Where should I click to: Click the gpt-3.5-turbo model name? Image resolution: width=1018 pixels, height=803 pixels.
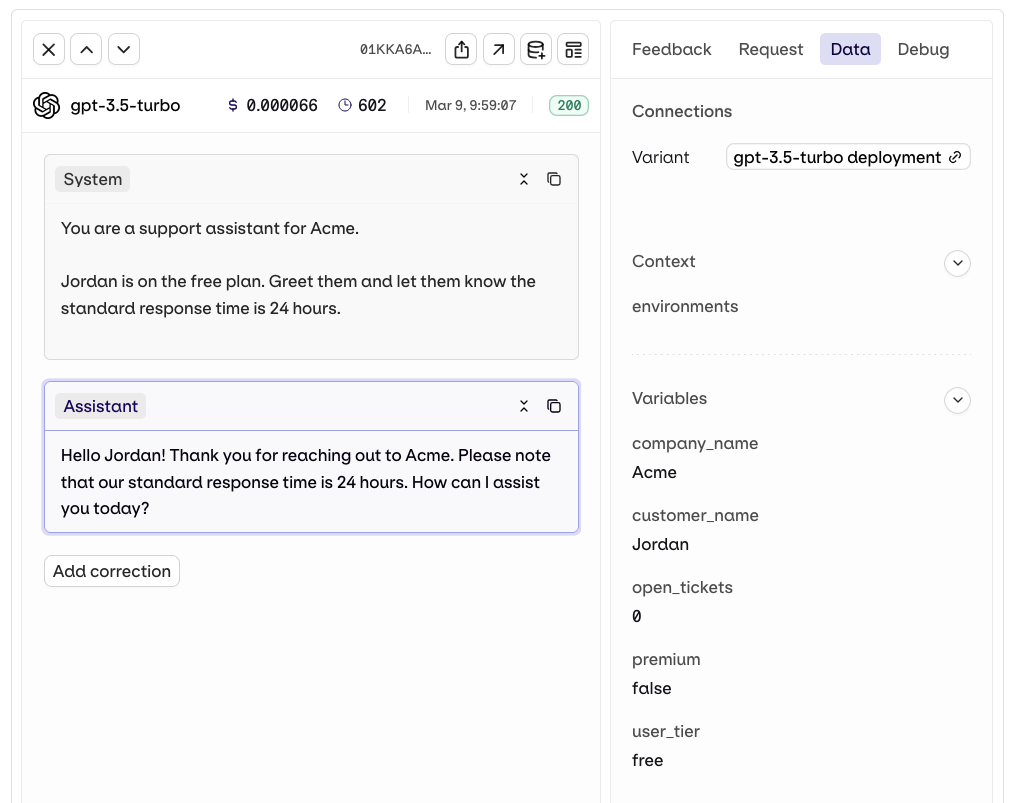pos(125,105)
